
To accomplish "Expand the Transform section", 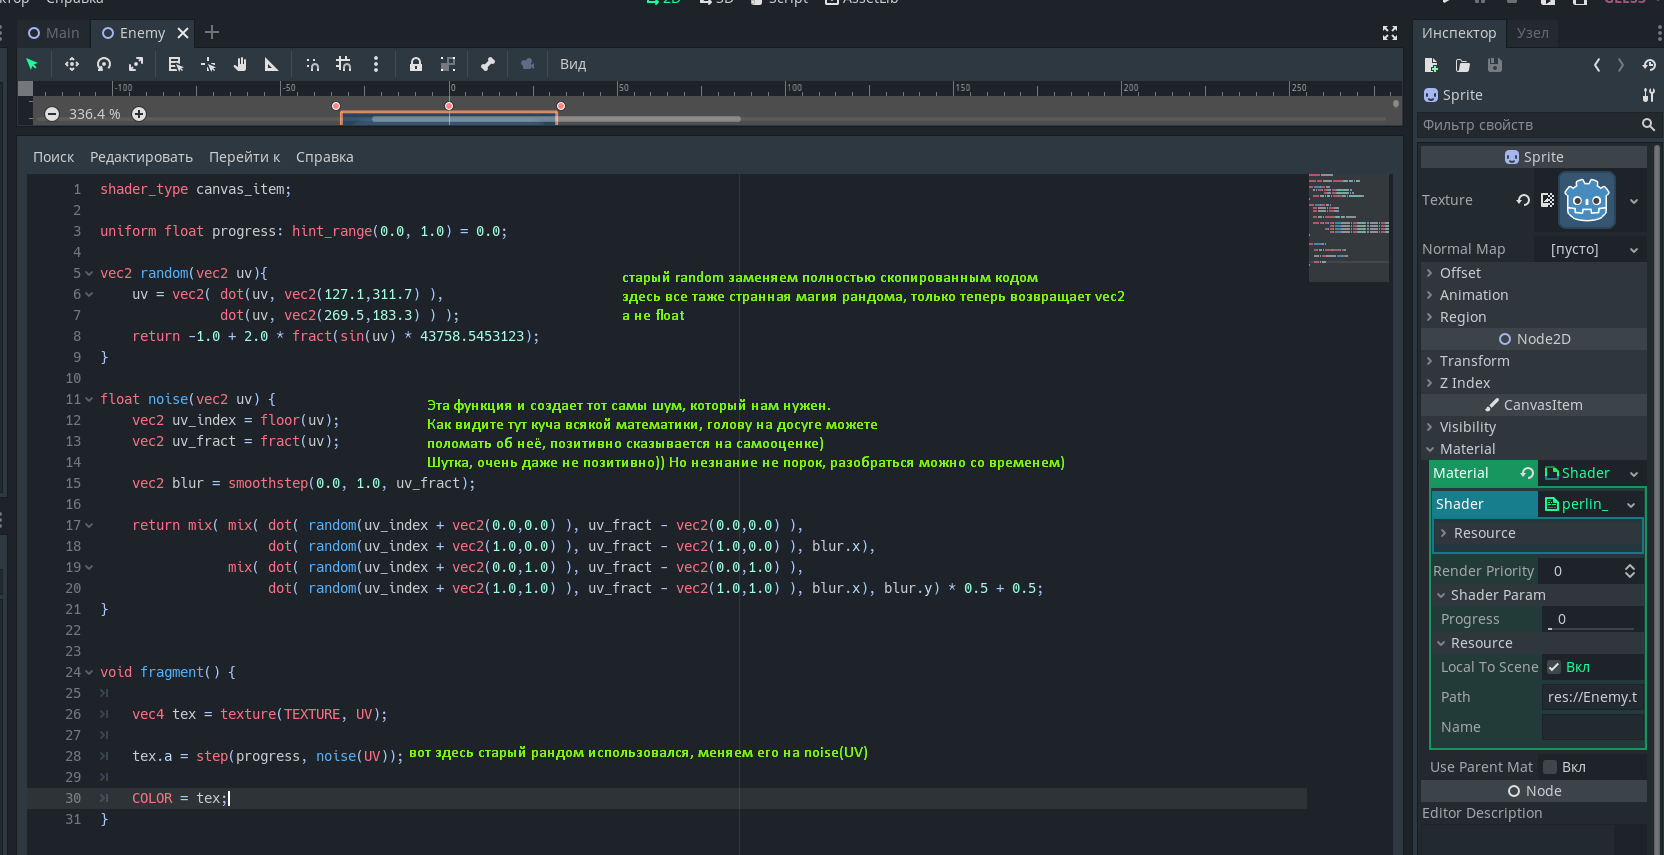I will [x=1474, y=361].
